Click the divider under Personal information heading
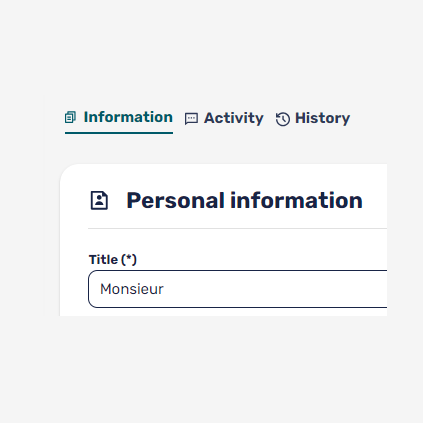Image resolution: width=423 pixels, height=423 pixels. click(238, 229)
